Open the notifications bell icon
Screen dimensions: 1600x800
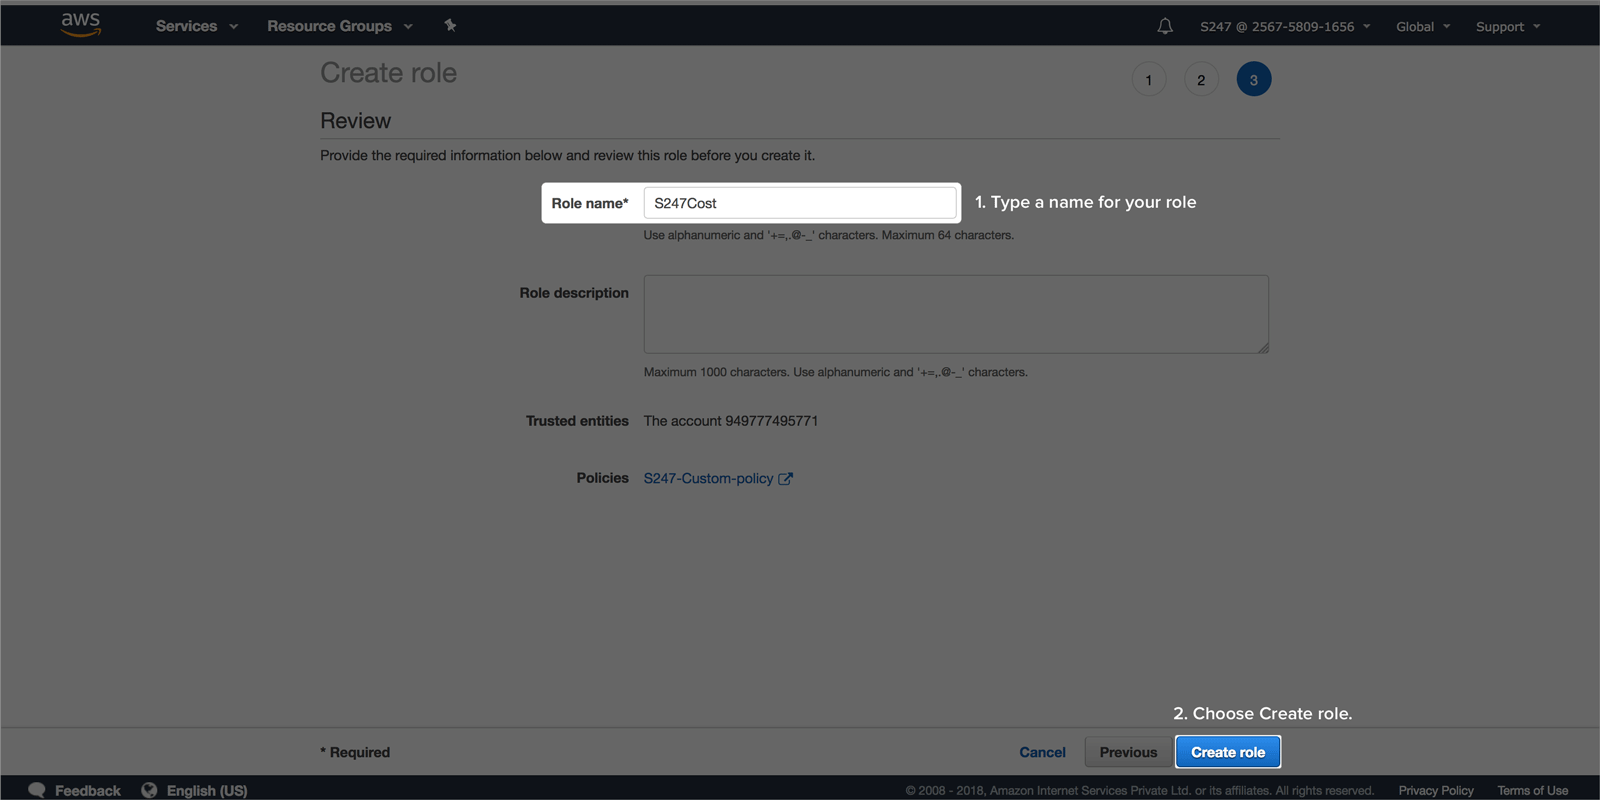pyautogui.click(x=1165, y=26)
